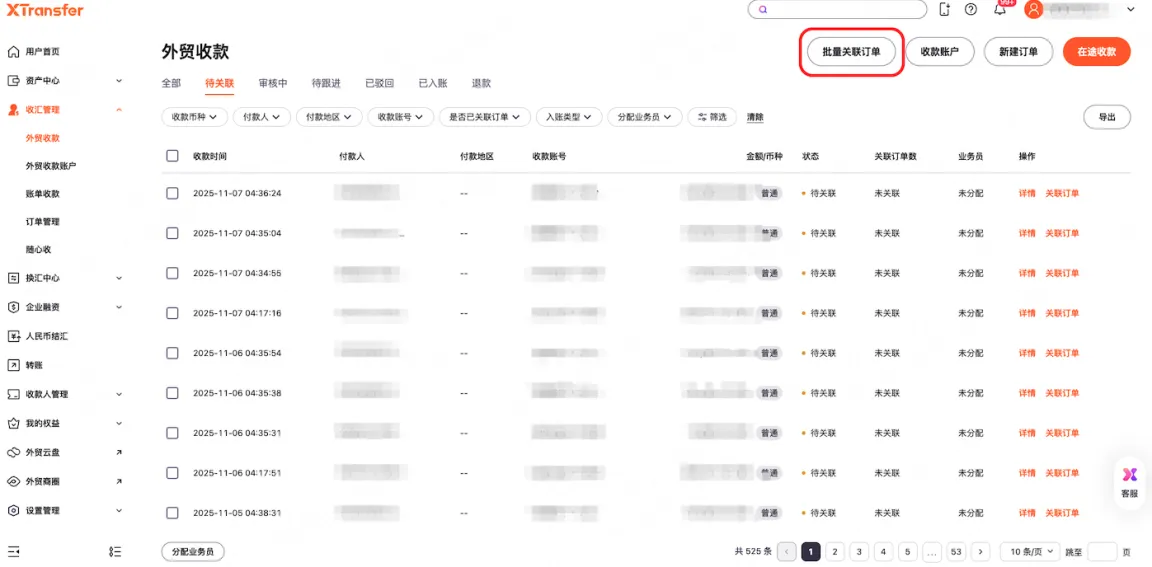Open the 收款账号 filter dropdown
The width and height of the screenshot is (1152, 567).
[401, 117]
